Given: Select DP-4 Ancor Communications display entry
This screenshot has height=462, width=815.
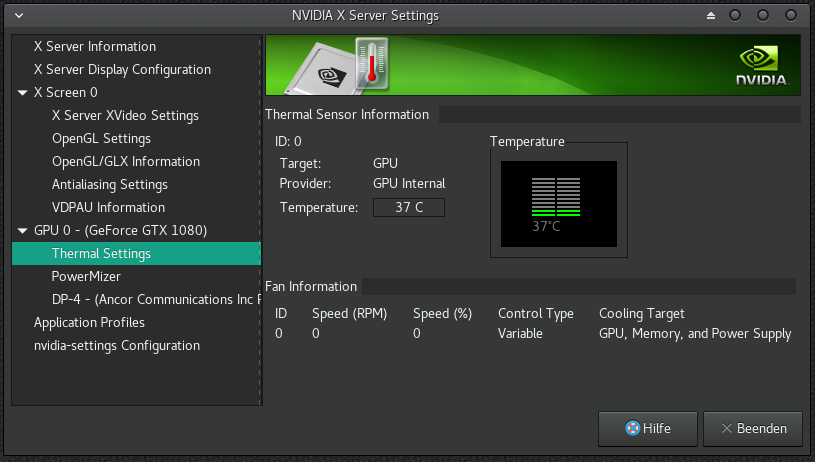Looking at the screenshot, I should (x=155, y=299).
